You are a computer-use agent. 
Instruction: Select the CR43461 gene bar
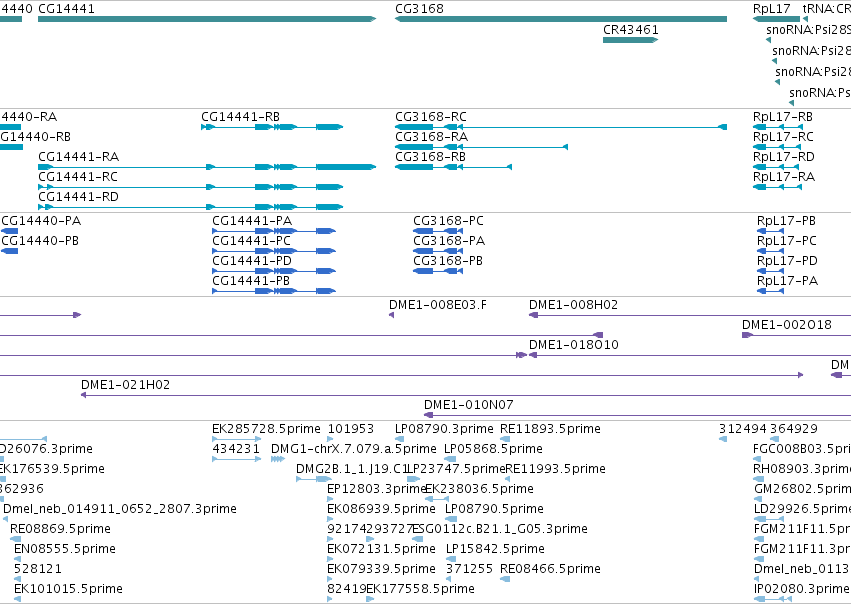tap(630, 40)
